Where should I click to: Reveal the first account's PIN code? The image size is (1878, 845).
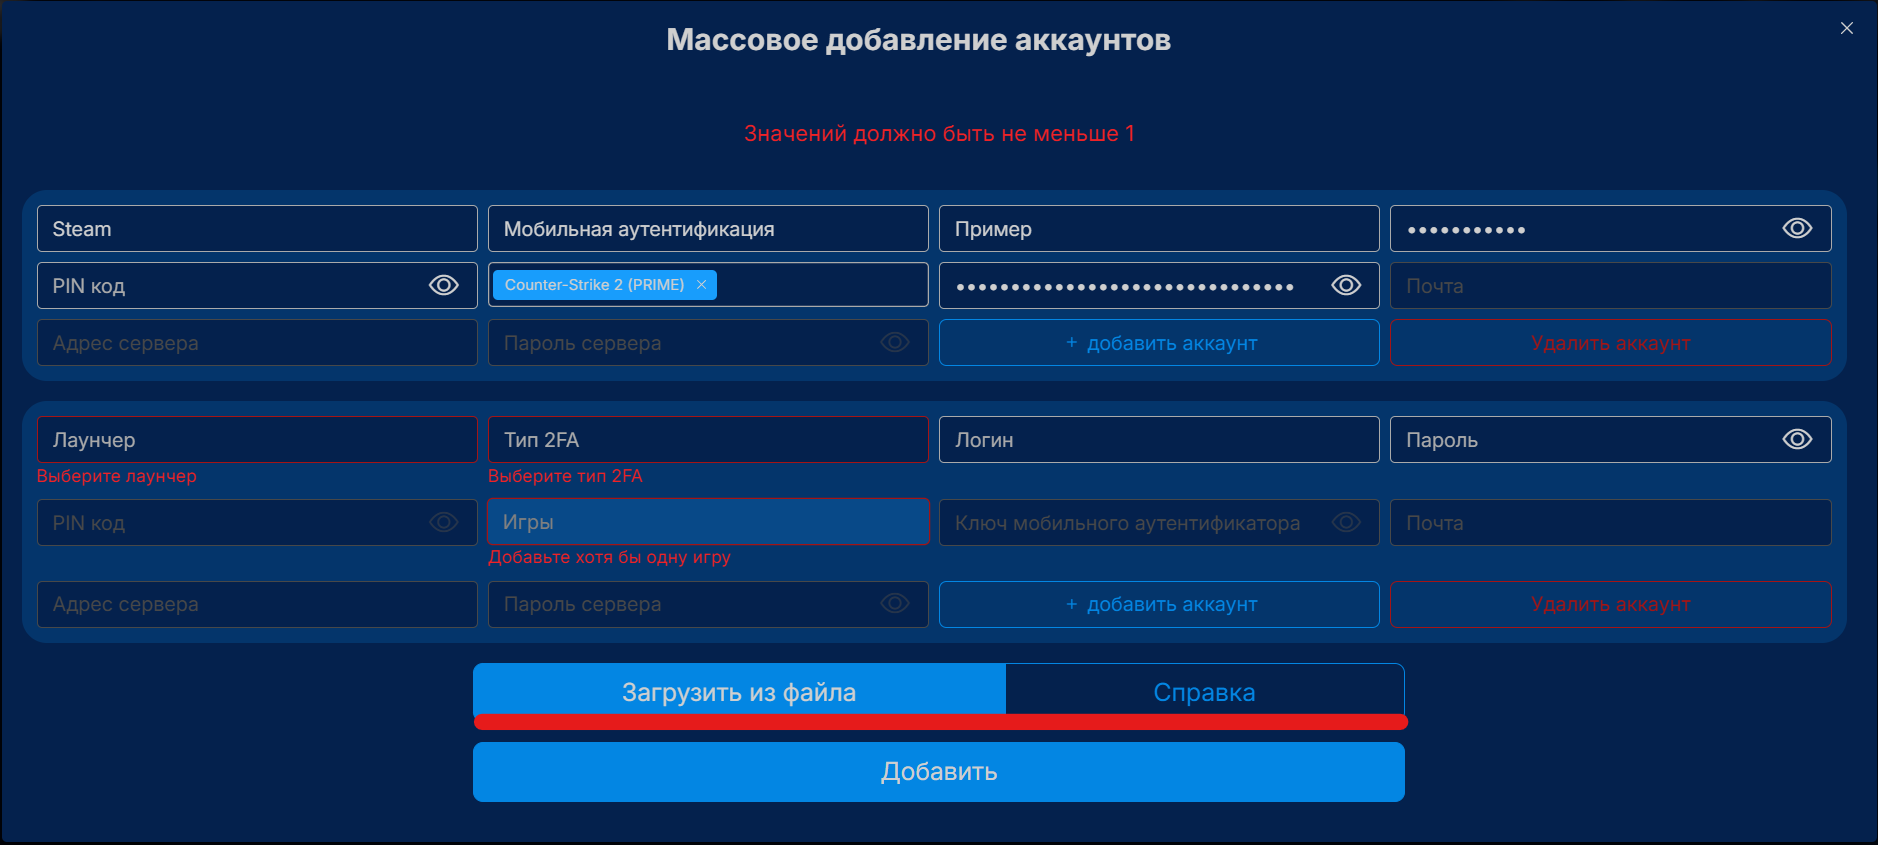point(444,286)
